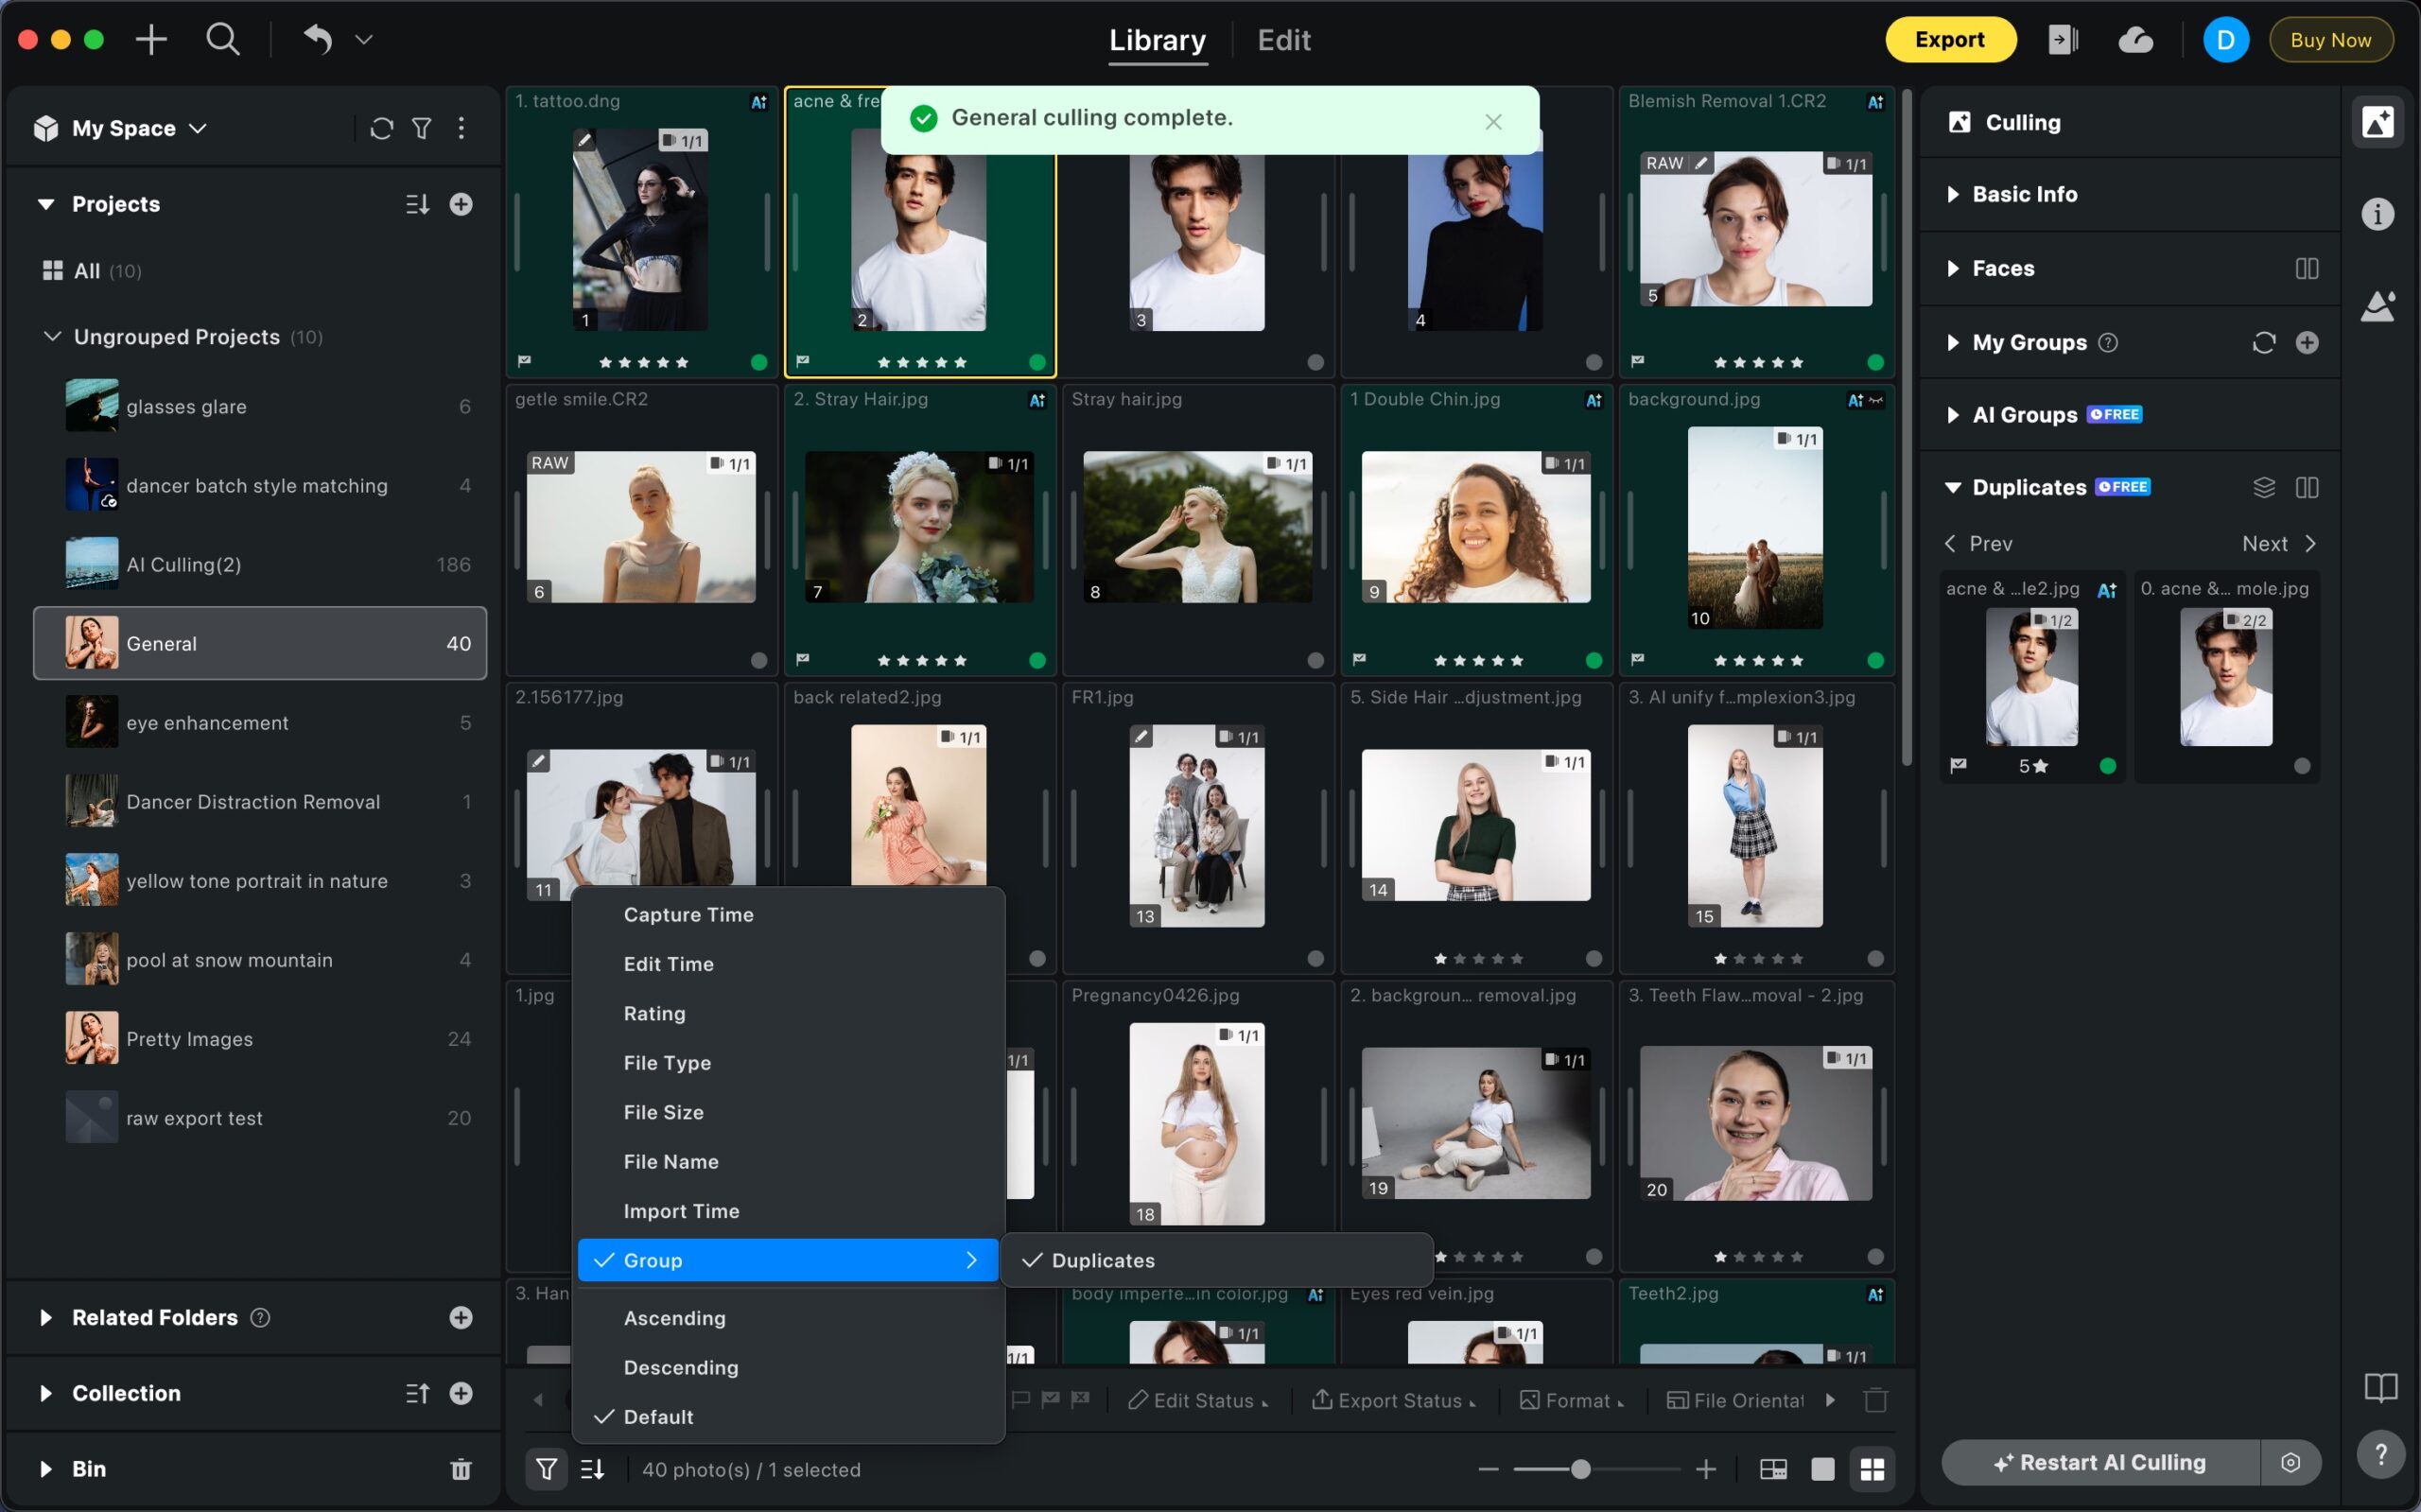Sort photos by File Name
This screenshot has width=2421, height=1512.
click(x=670, y=1161)
